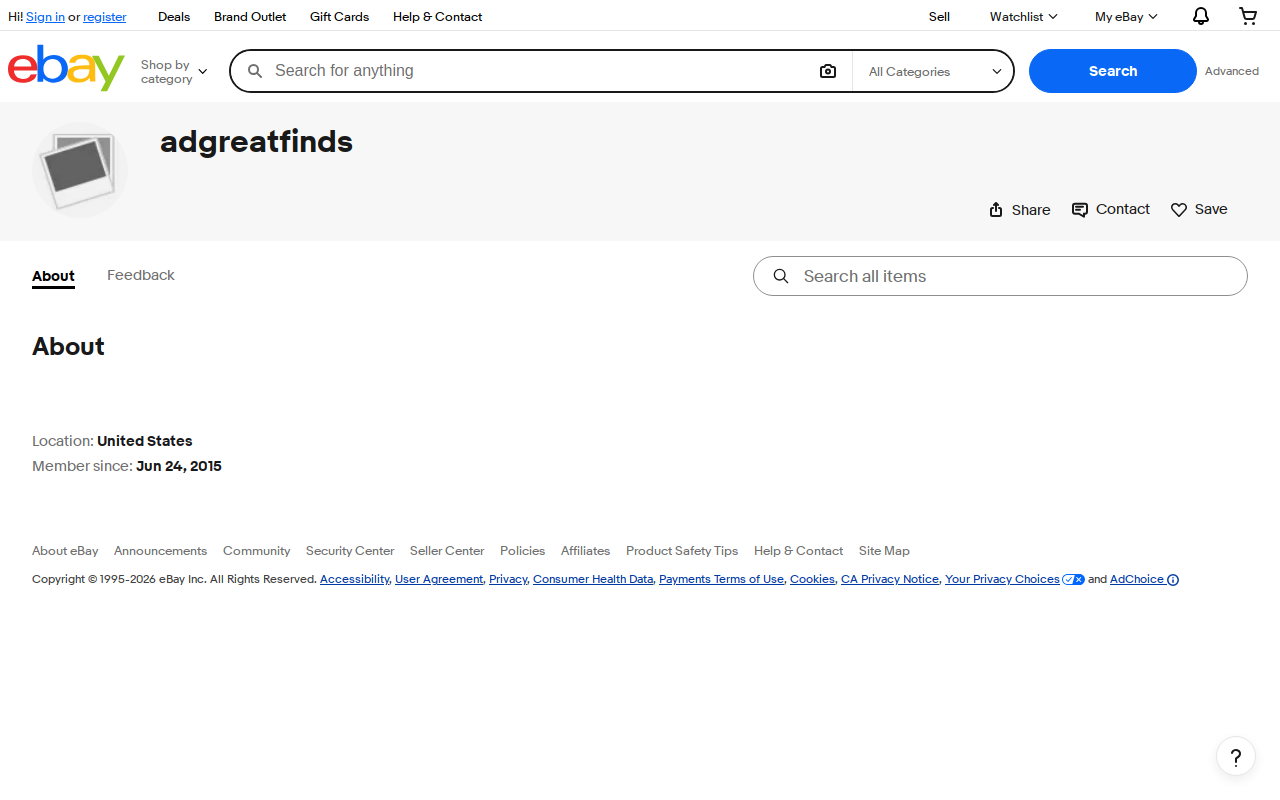Viewport: 1280px width, 800px height.
Task: Expand the My eBay menu
Action: tap(1126, 16)
